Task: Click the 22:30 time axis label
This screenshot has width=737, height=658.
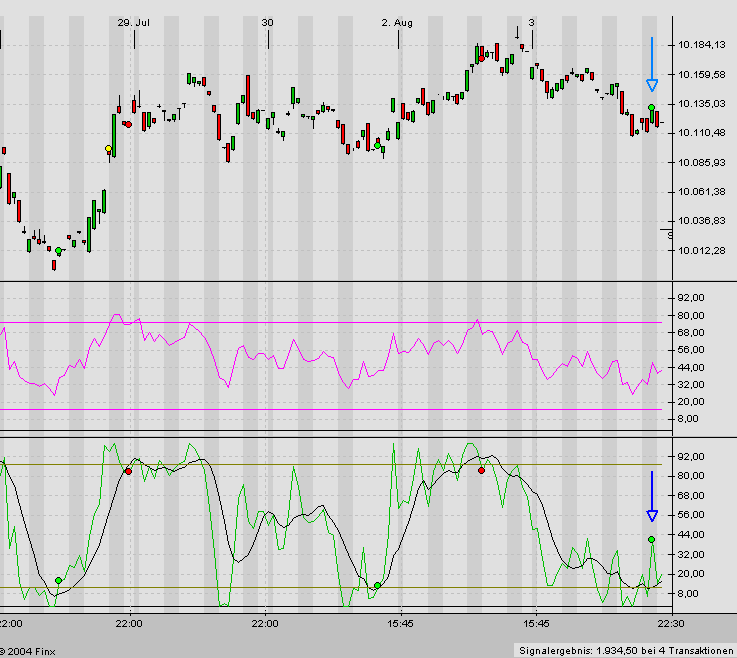Action: click(670, 623)
